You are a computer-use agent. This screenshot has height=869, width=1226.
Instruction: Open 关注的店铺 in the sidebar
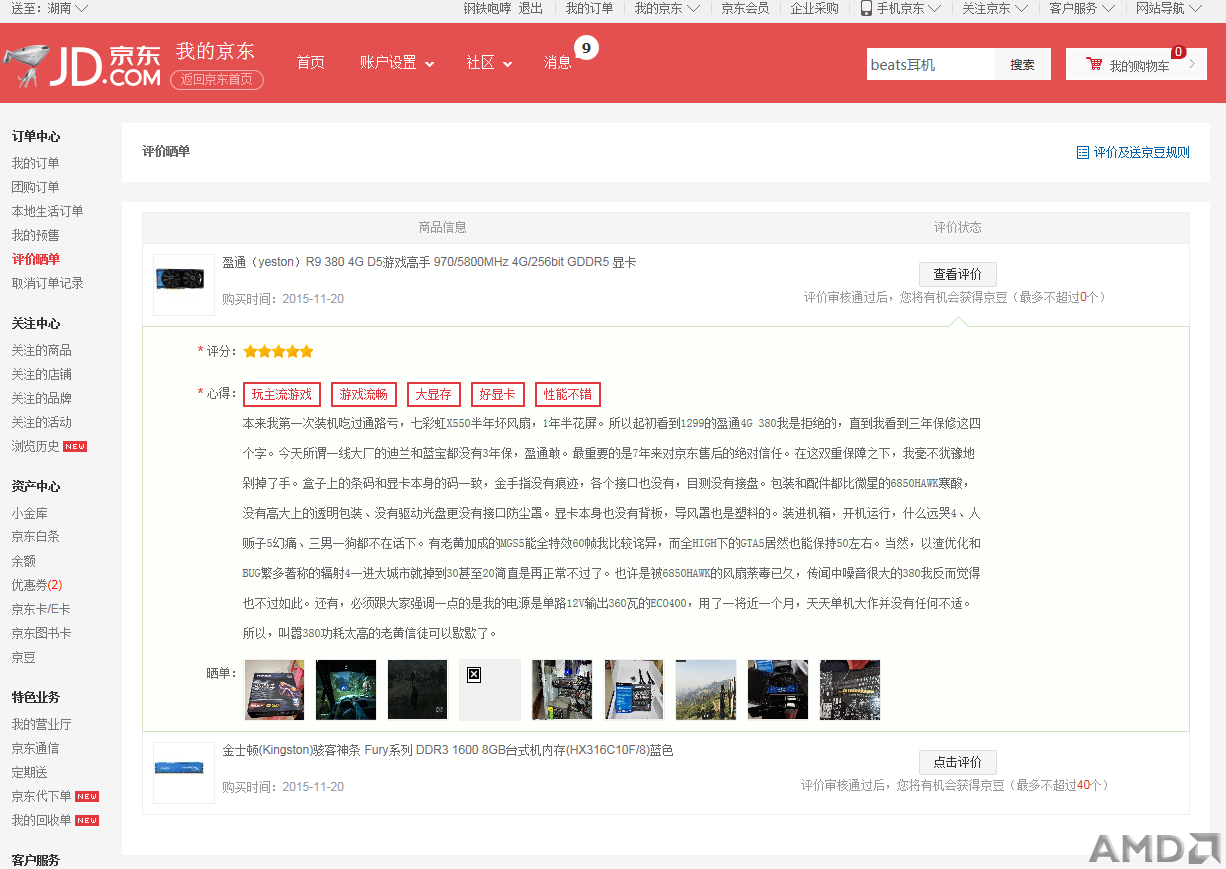pyautogui.click(x=41, y=374)
